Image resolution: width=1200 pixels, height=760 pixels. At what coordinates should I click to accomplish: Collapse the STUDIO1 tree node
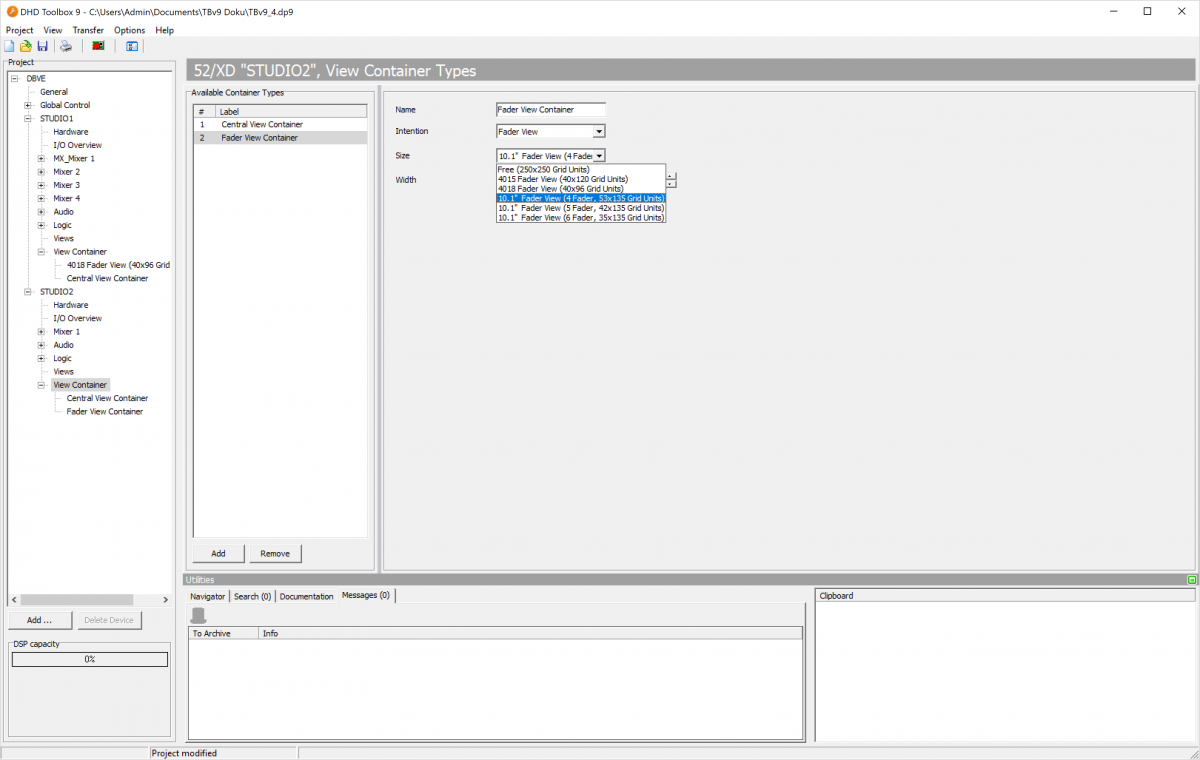(27, 117)
